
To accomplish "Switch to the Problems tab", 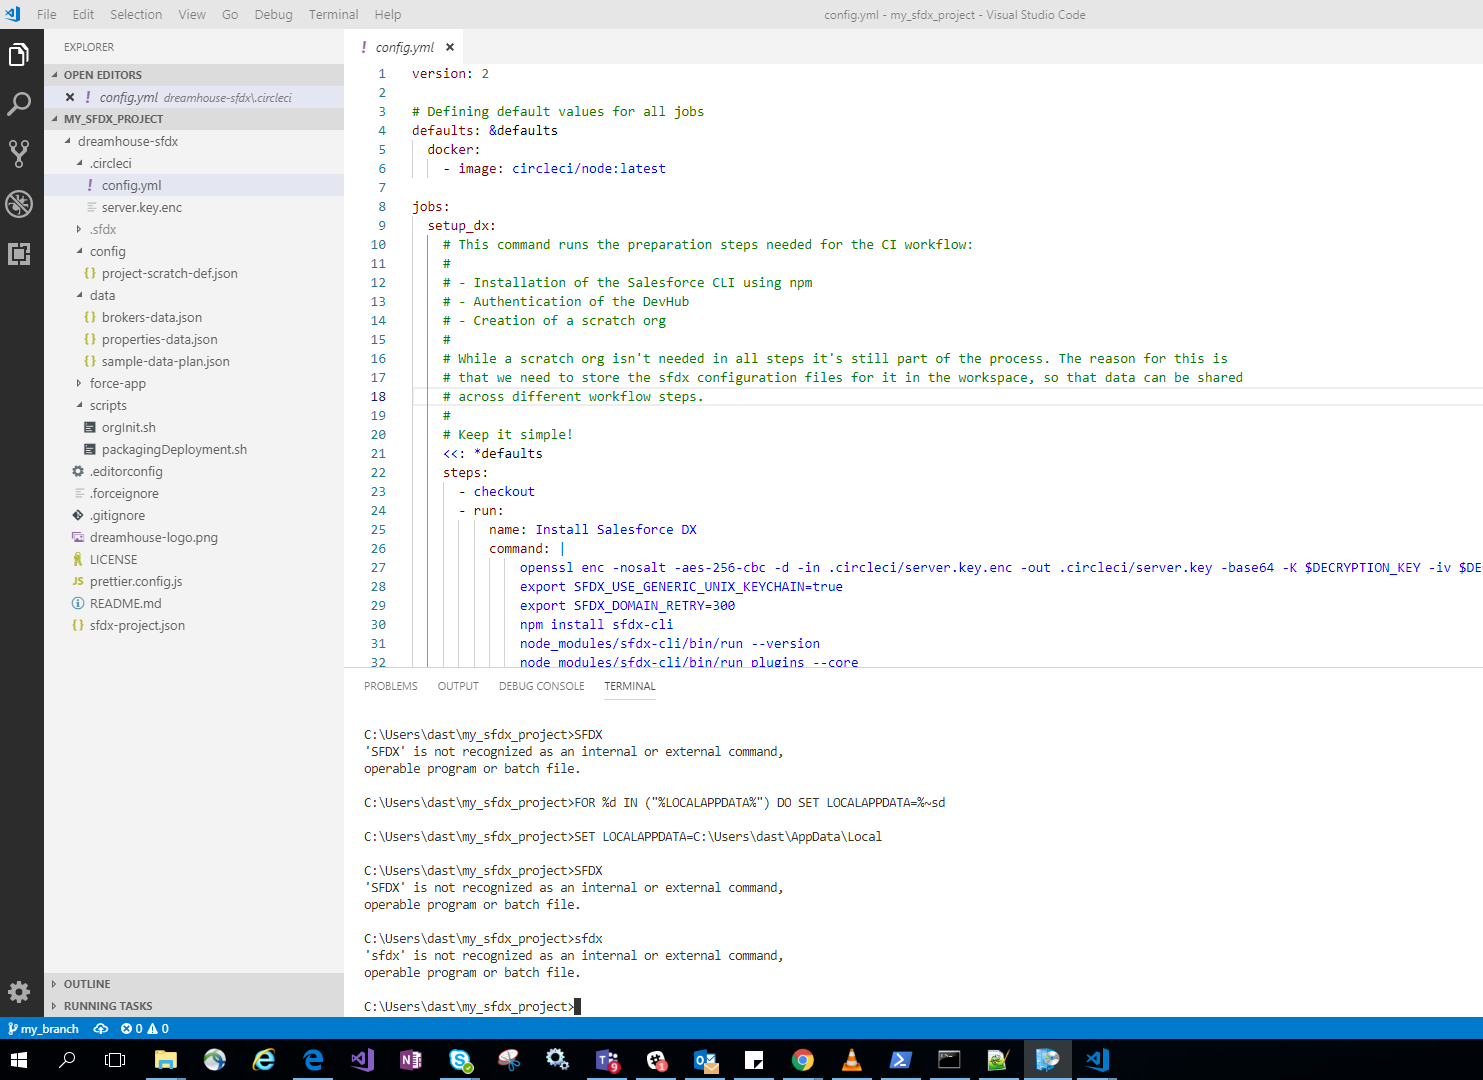I will [390, 686].
